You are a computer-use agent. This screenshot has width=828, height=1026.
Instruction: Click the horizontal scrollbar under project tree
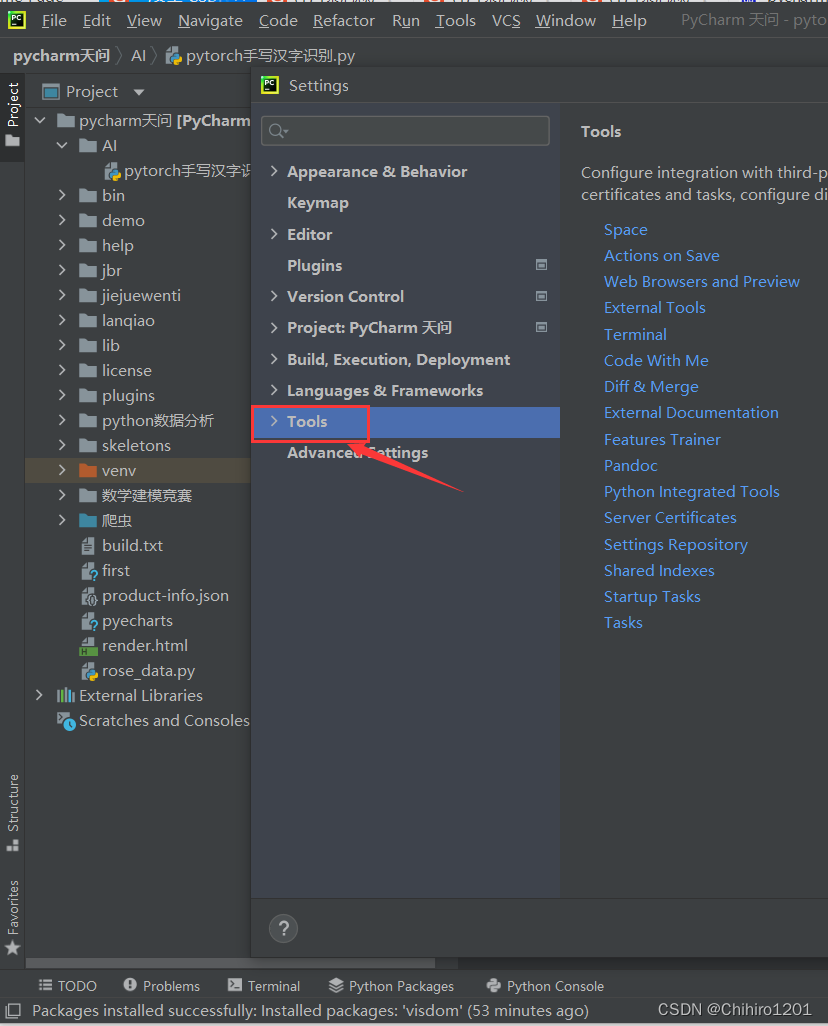(x=230, y=963)
